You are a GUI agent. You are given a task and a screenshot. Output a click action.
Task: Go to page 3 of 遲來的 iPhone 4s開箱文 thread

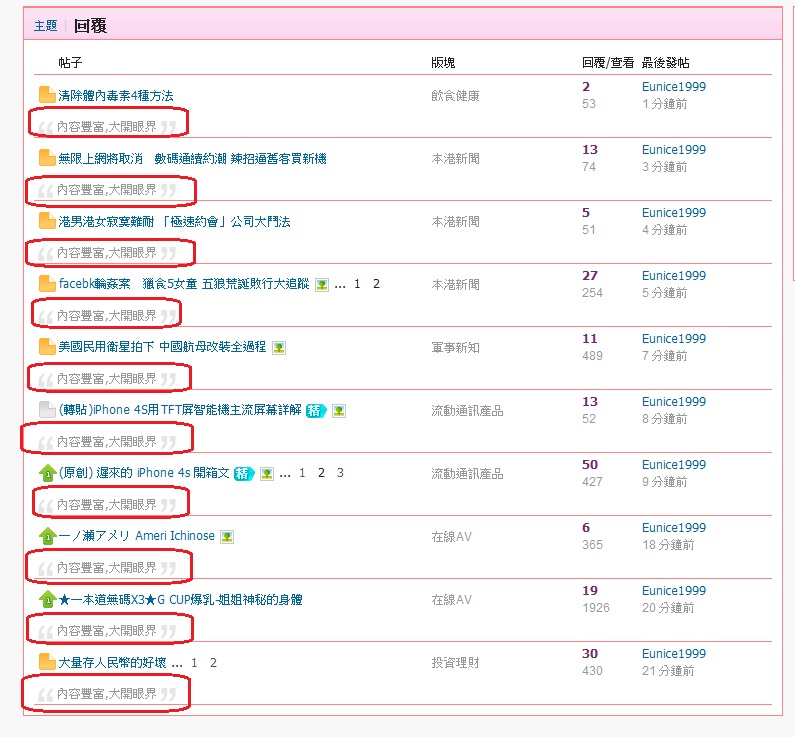[x=340, y=473]
